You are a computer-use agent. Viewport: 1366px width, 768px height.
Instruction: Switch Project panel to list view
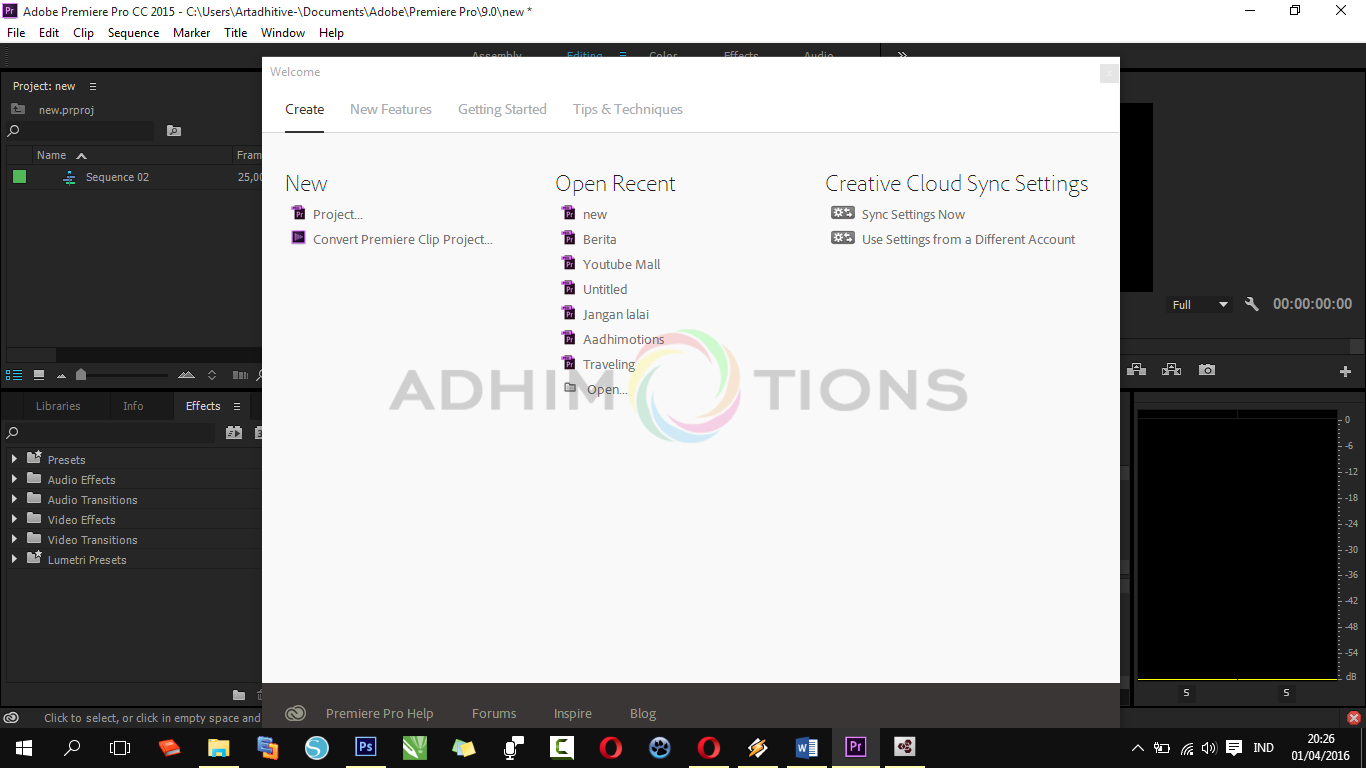[14, 375]
